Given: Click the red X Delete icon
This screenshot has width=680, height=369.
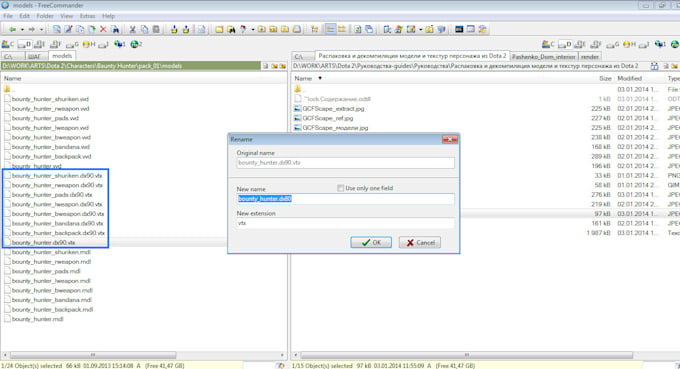Looking at the screenshot, I should tap(103, 29).
